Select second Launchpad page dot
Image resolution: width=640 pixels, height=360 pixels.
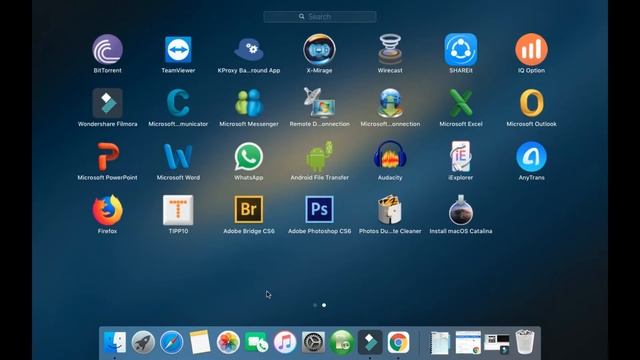[324, 305]
